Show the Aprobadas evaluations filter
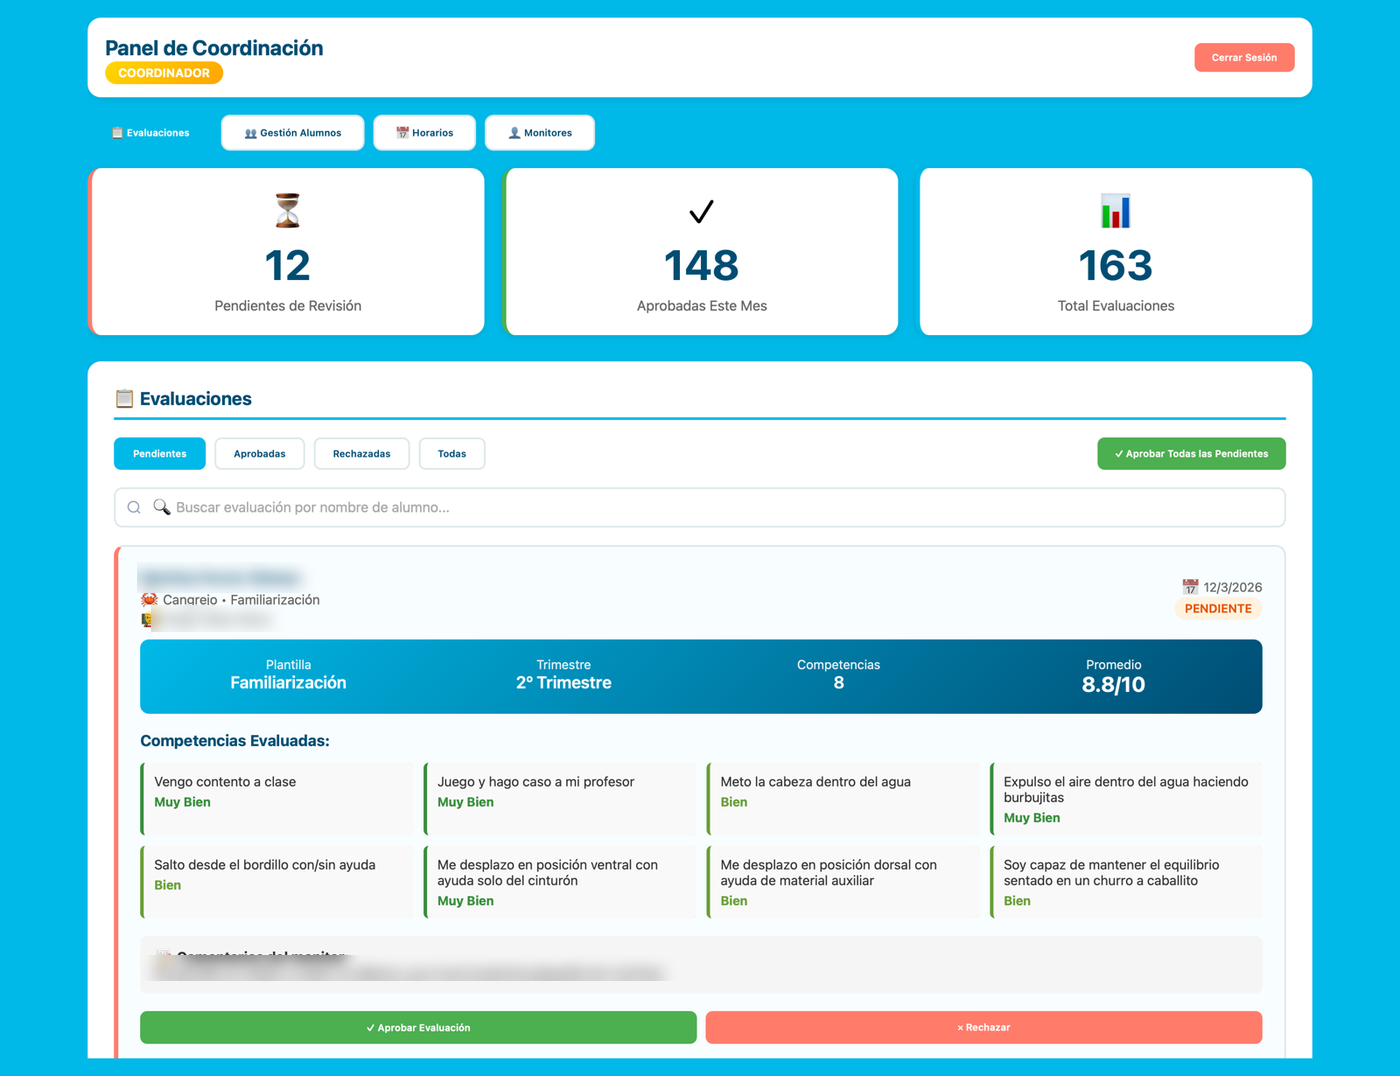Image resolution: width=1400 pixels, height=1076 pixels. click(x=260, y=454)
